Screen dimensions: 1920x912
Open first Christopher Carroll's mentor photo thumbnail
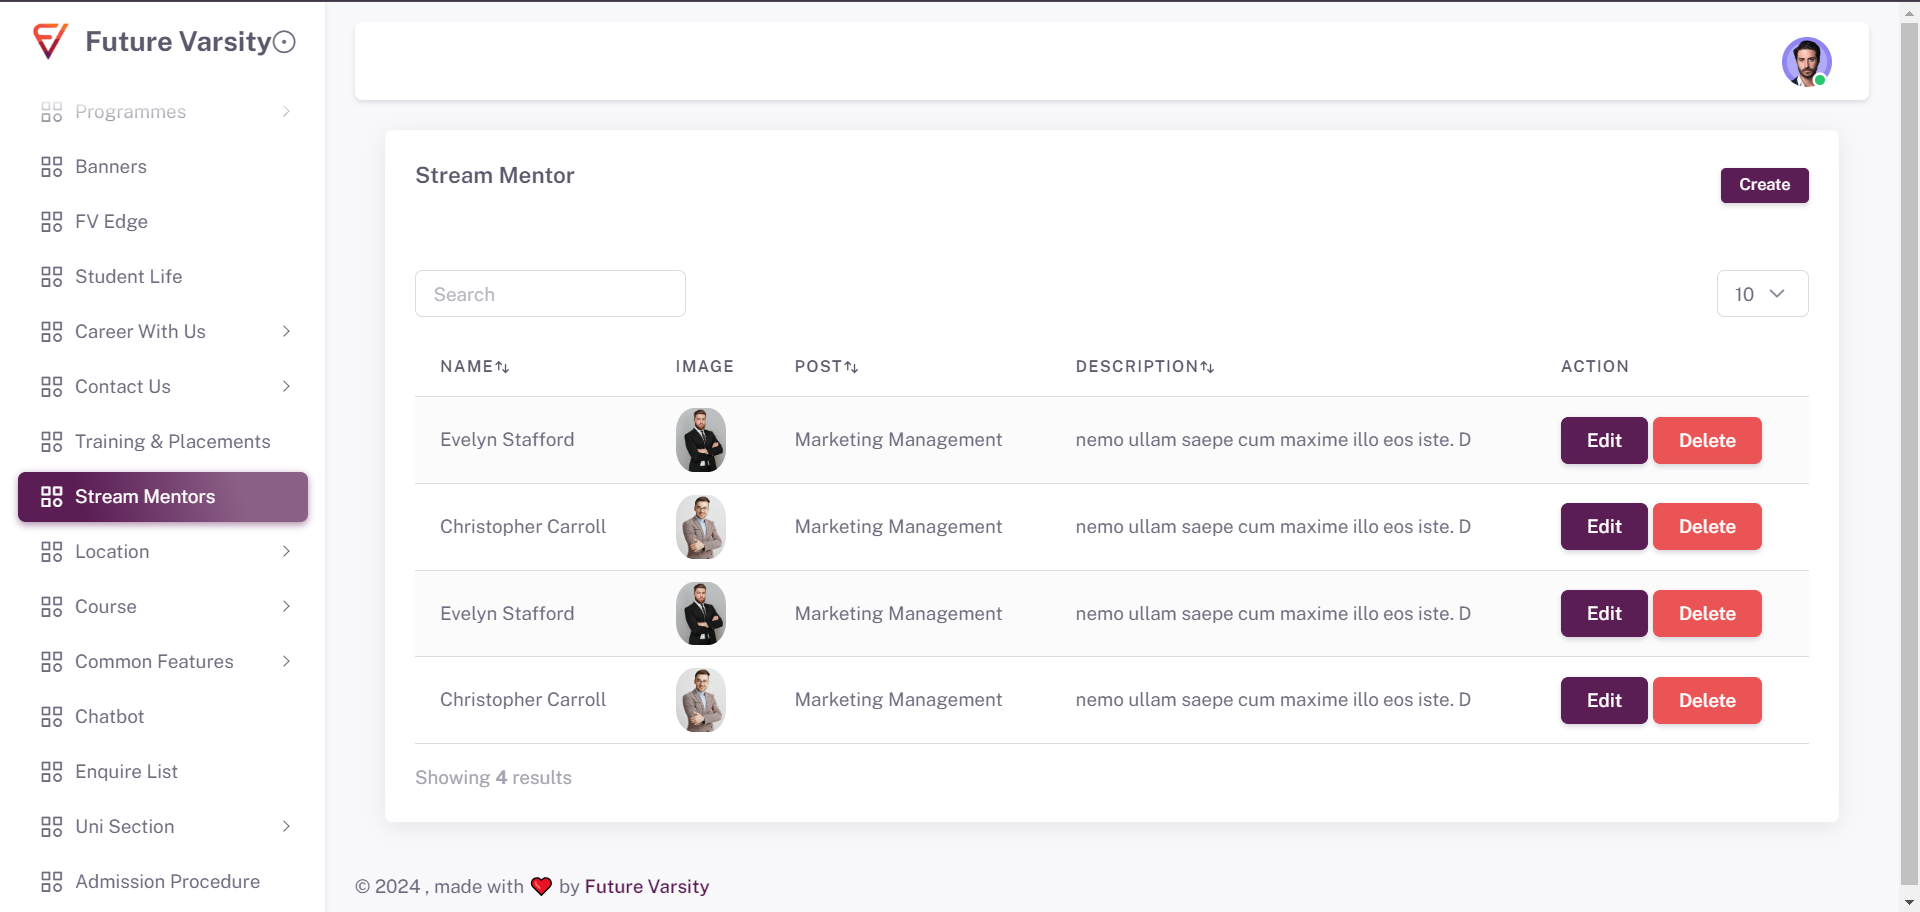[x=700, y=527]
